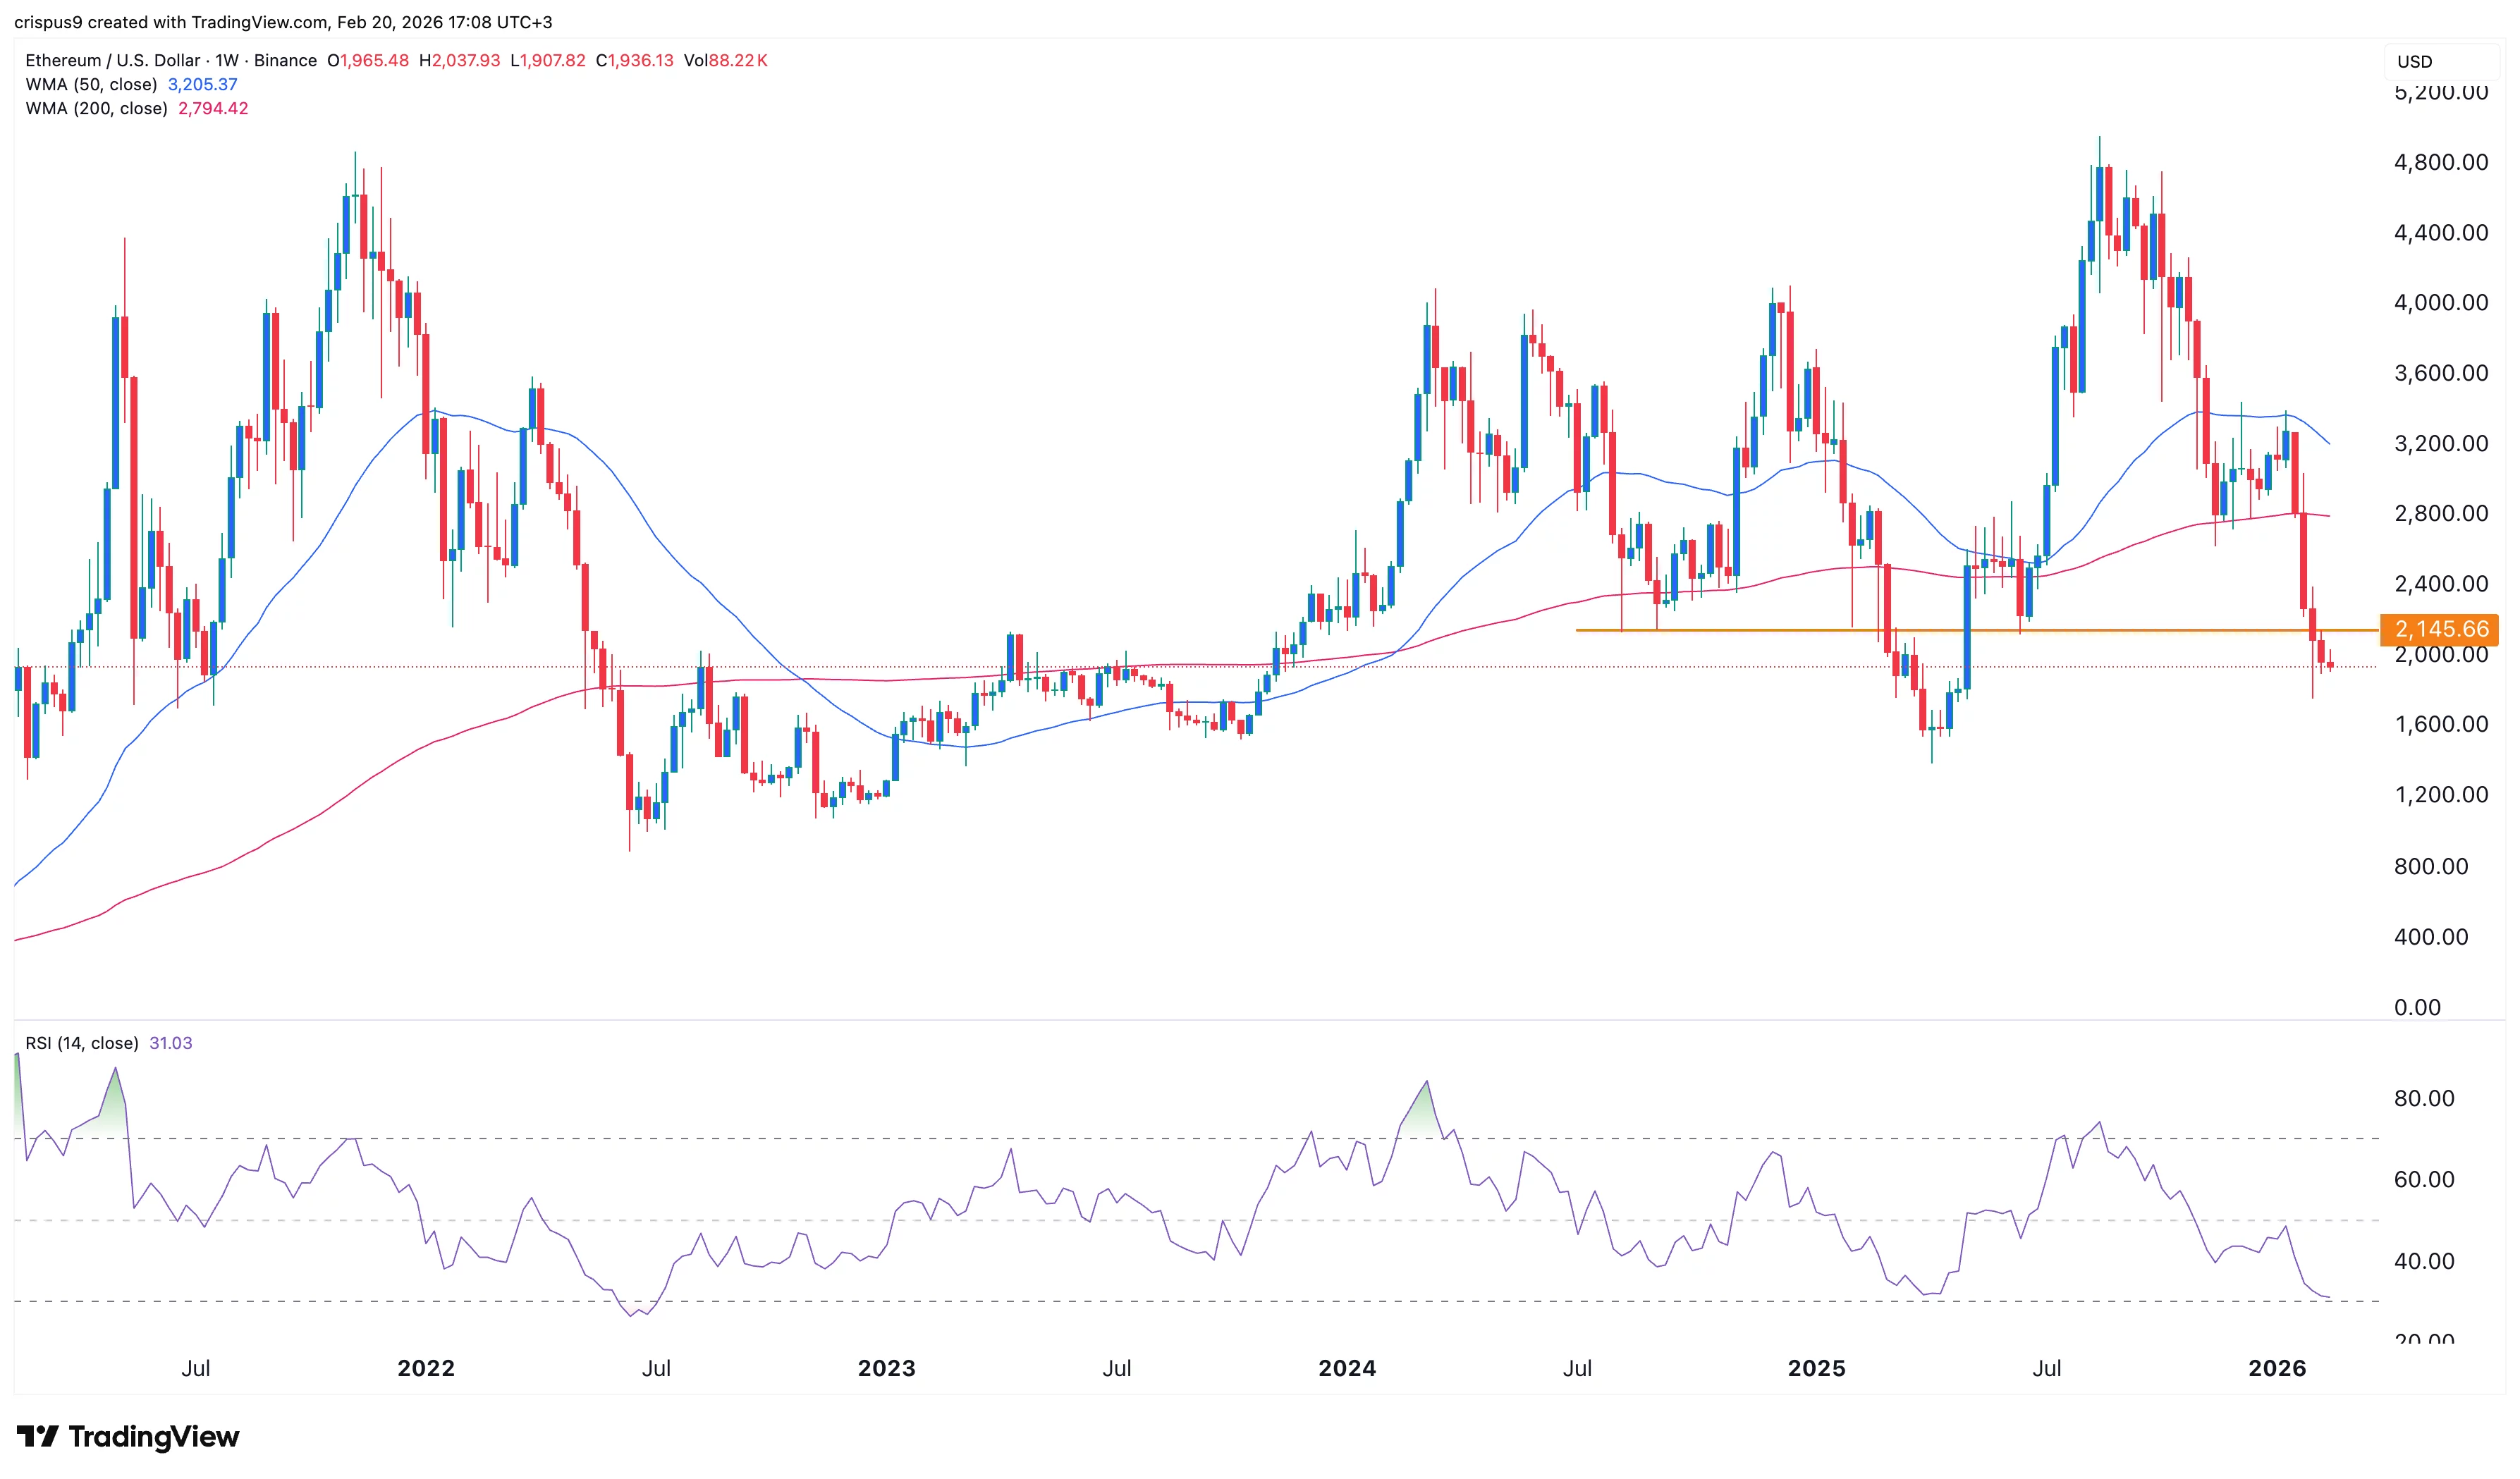This screenshot has height=1479, width=2520.
Task: Click the 1W timeframe label
Action: 228,60
